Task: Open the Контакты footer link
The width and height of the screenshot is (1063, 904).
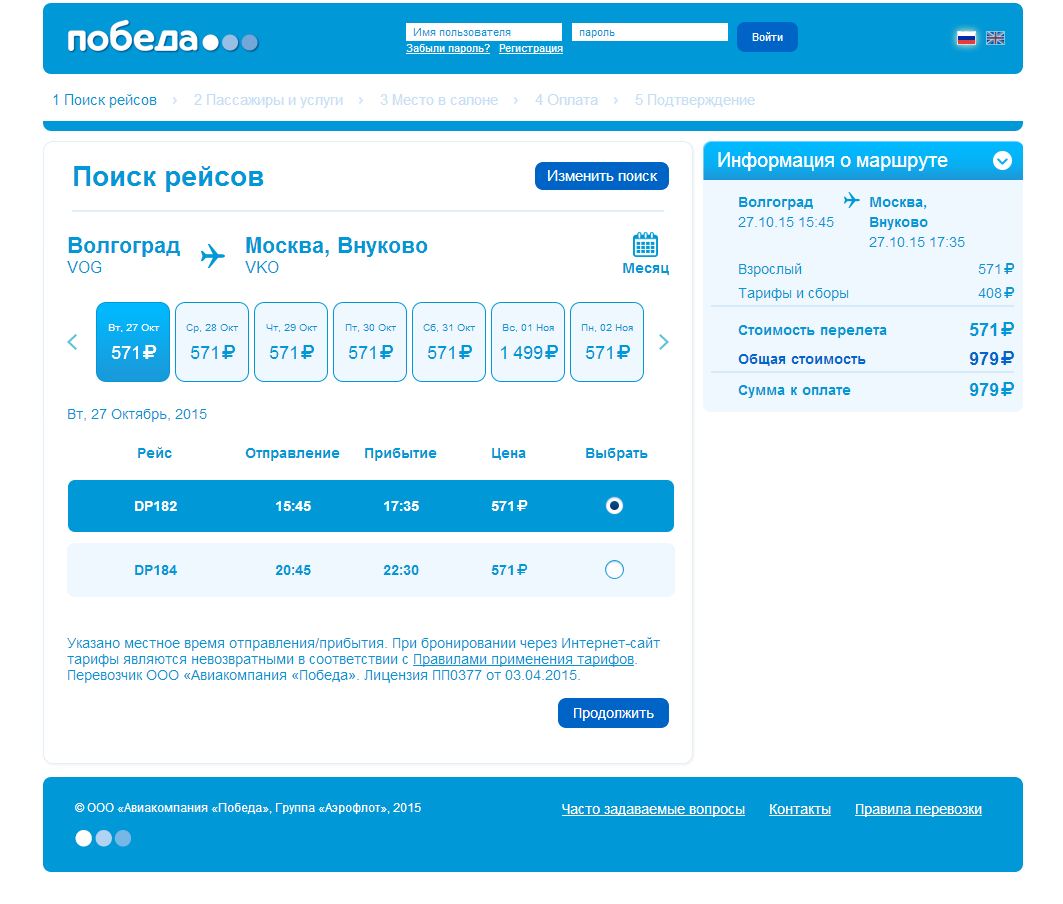Action: 800,809
